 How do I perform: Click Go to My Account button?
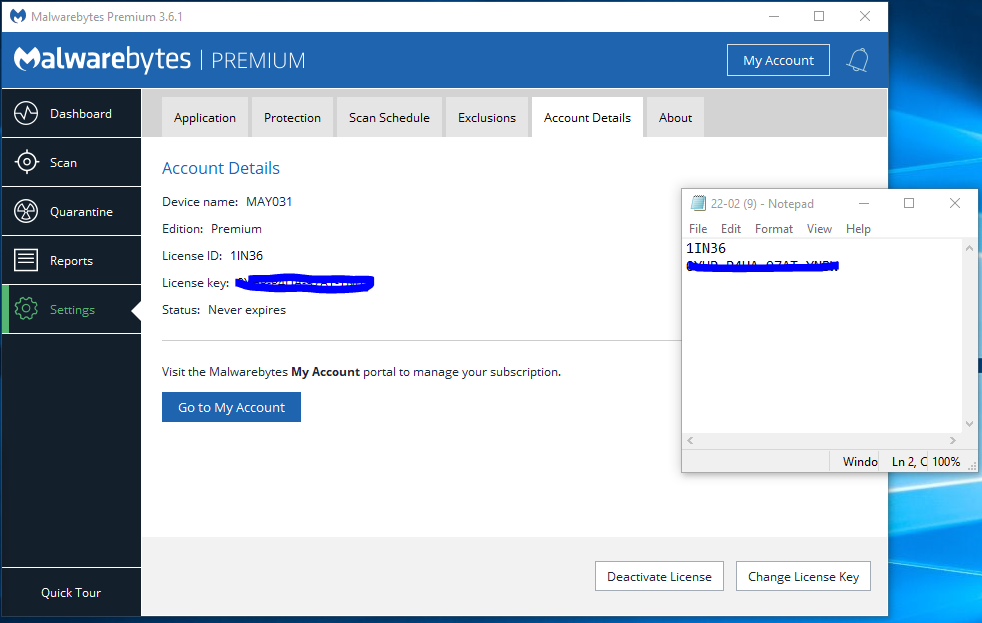click(231, 407)
